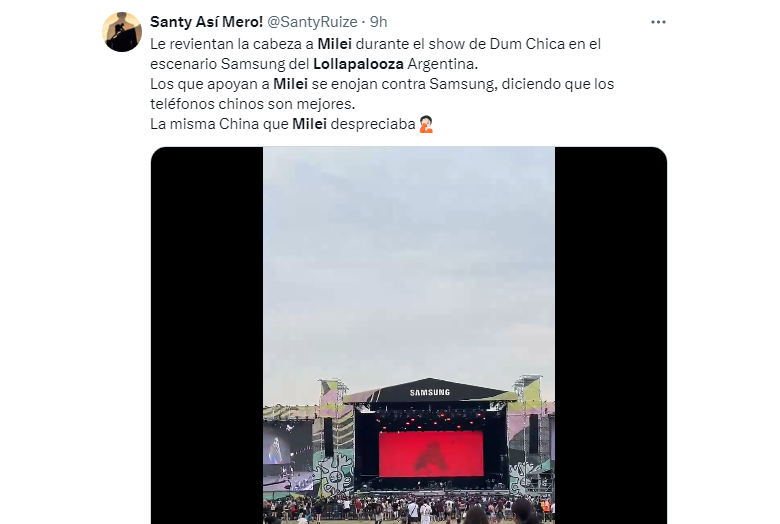Open the @SantyRuize handle link
780x524 pixels.
point(312,22)
